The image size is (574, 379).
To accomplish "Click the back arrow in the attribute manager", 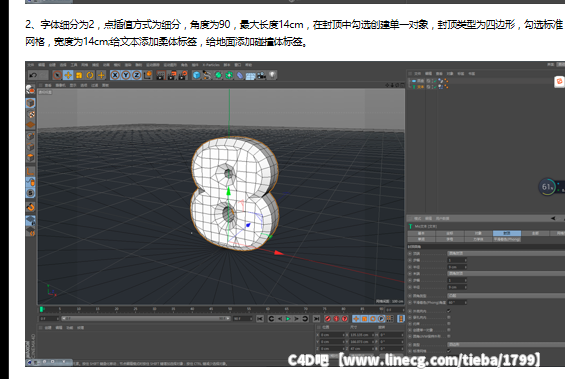I will [553, 218].
